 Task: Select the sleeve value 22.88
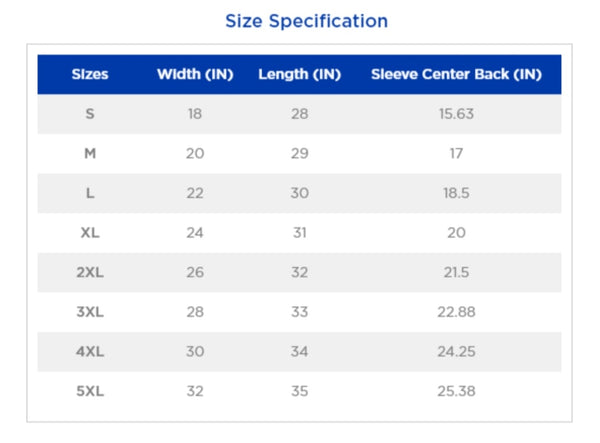[x=456, y=312]
